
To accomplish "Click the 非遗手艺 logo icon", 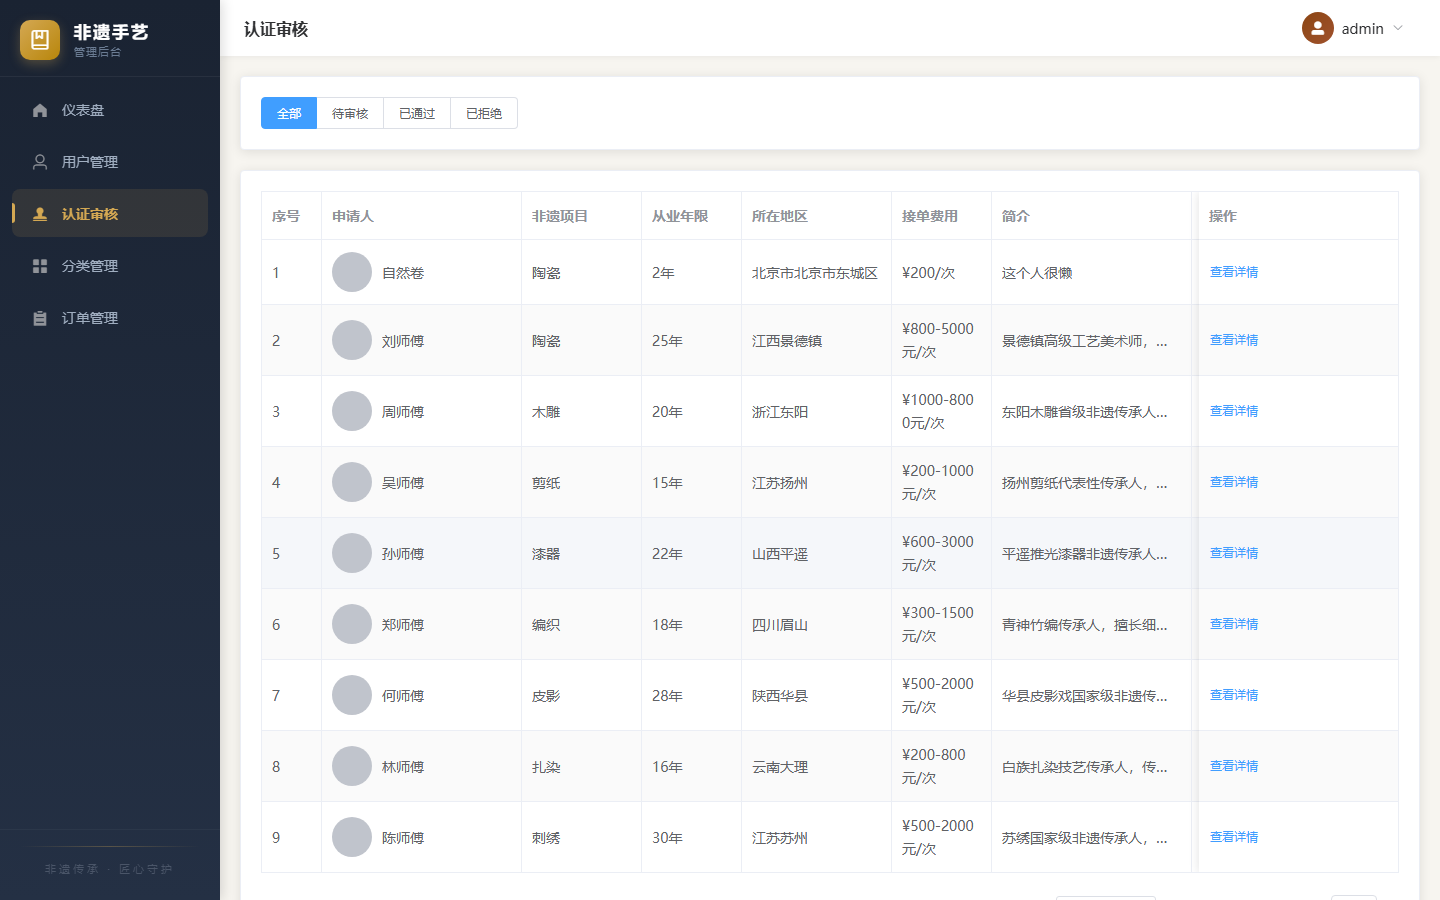I will pos(40,40).
